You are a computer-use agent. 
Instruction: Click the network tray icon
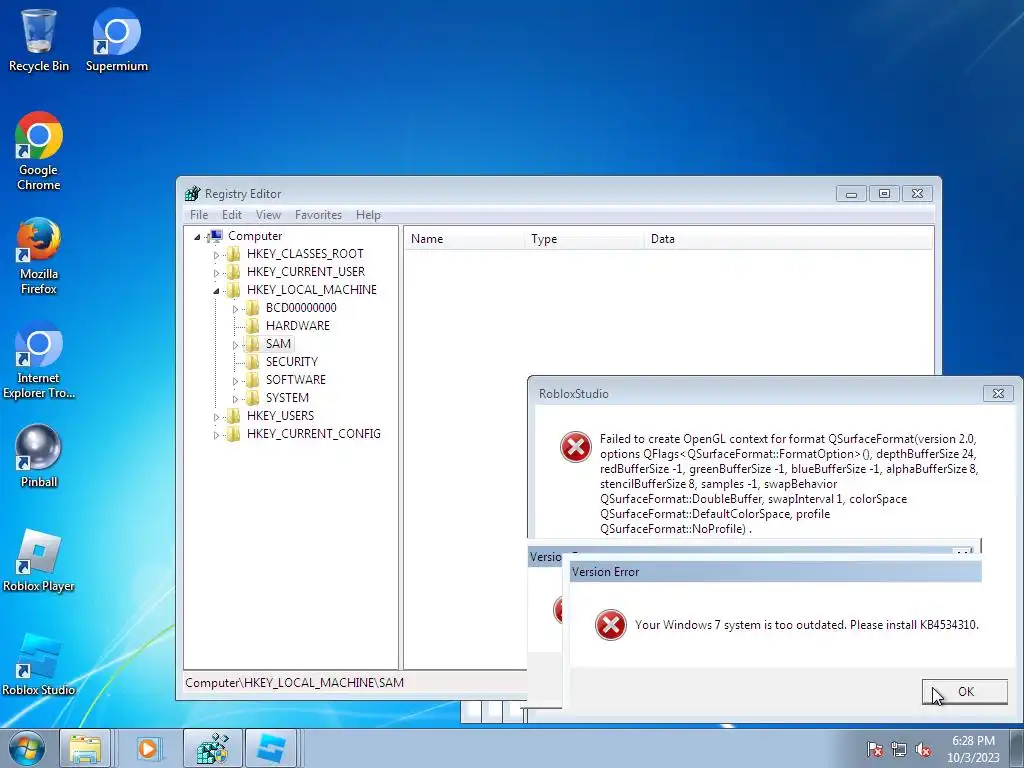pyautogui.click(x=899, y=750)
